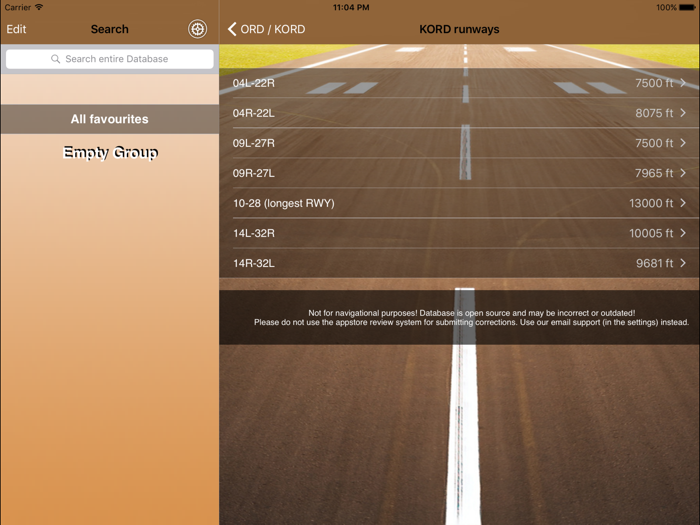The width and height of the screenshot is (700, 525).
Task: Go back using the chevron arrow icon
Action: pyautogui.click(x=232, y=29)
